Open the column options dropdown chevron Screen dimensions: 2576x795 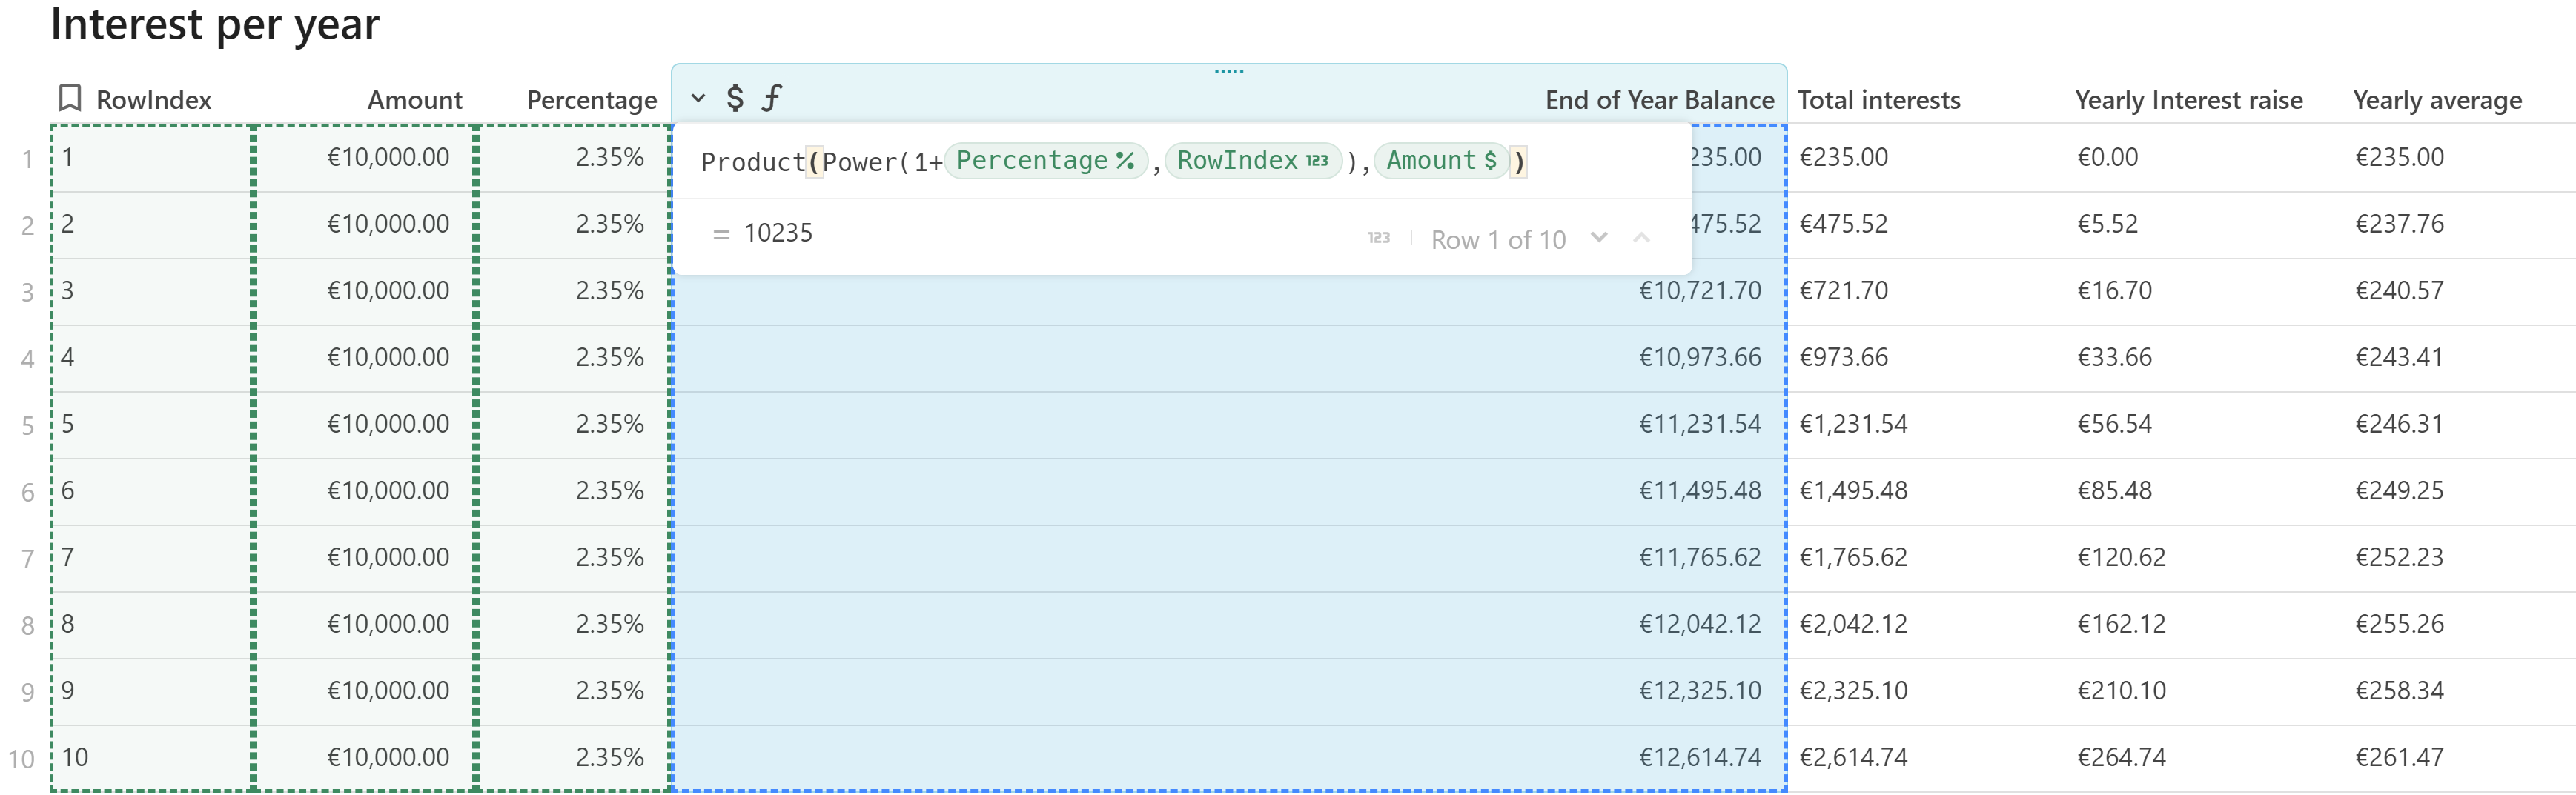point(698,98)
